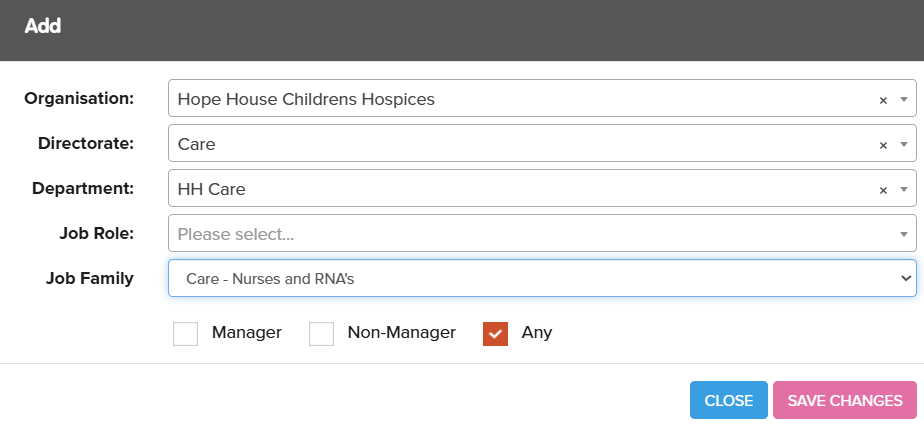Expand the Directorate dropdown arrow
Image resolution: width=924 pixels, height=428 pixels.
pyautogui.click(x=903, y=145)
